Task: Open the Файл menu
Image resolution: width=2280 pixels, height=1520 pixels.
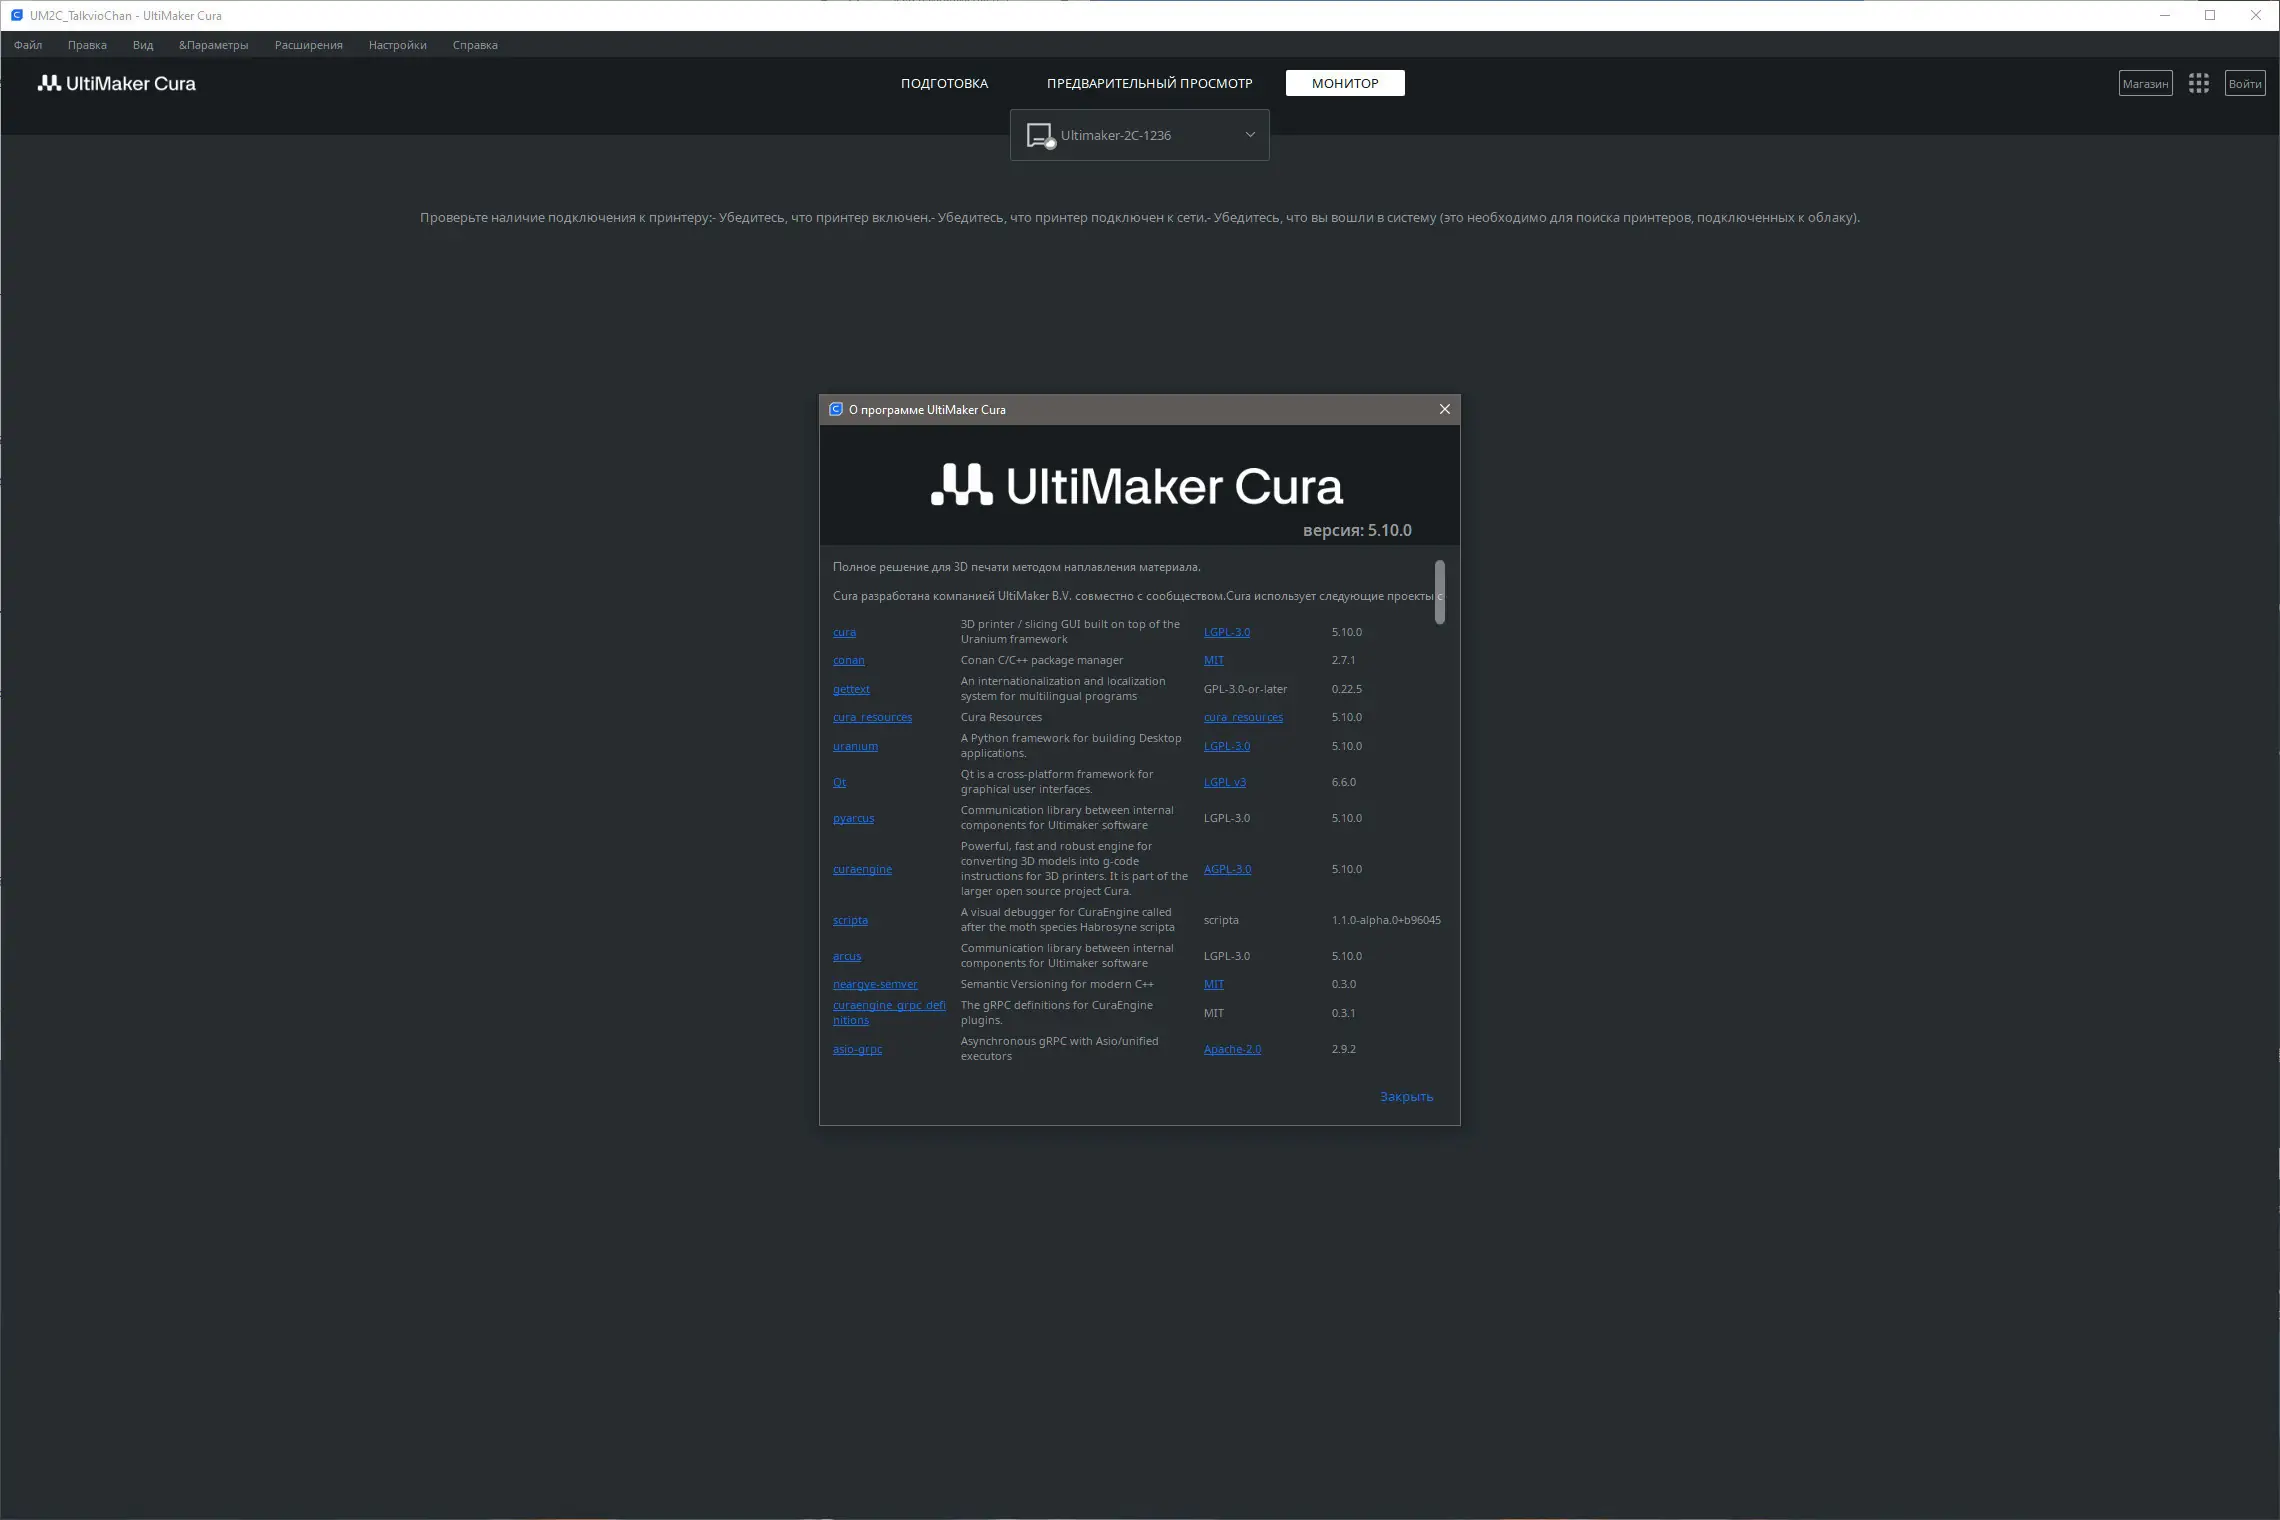Action: pyautogui.click(x=28, y=45)
